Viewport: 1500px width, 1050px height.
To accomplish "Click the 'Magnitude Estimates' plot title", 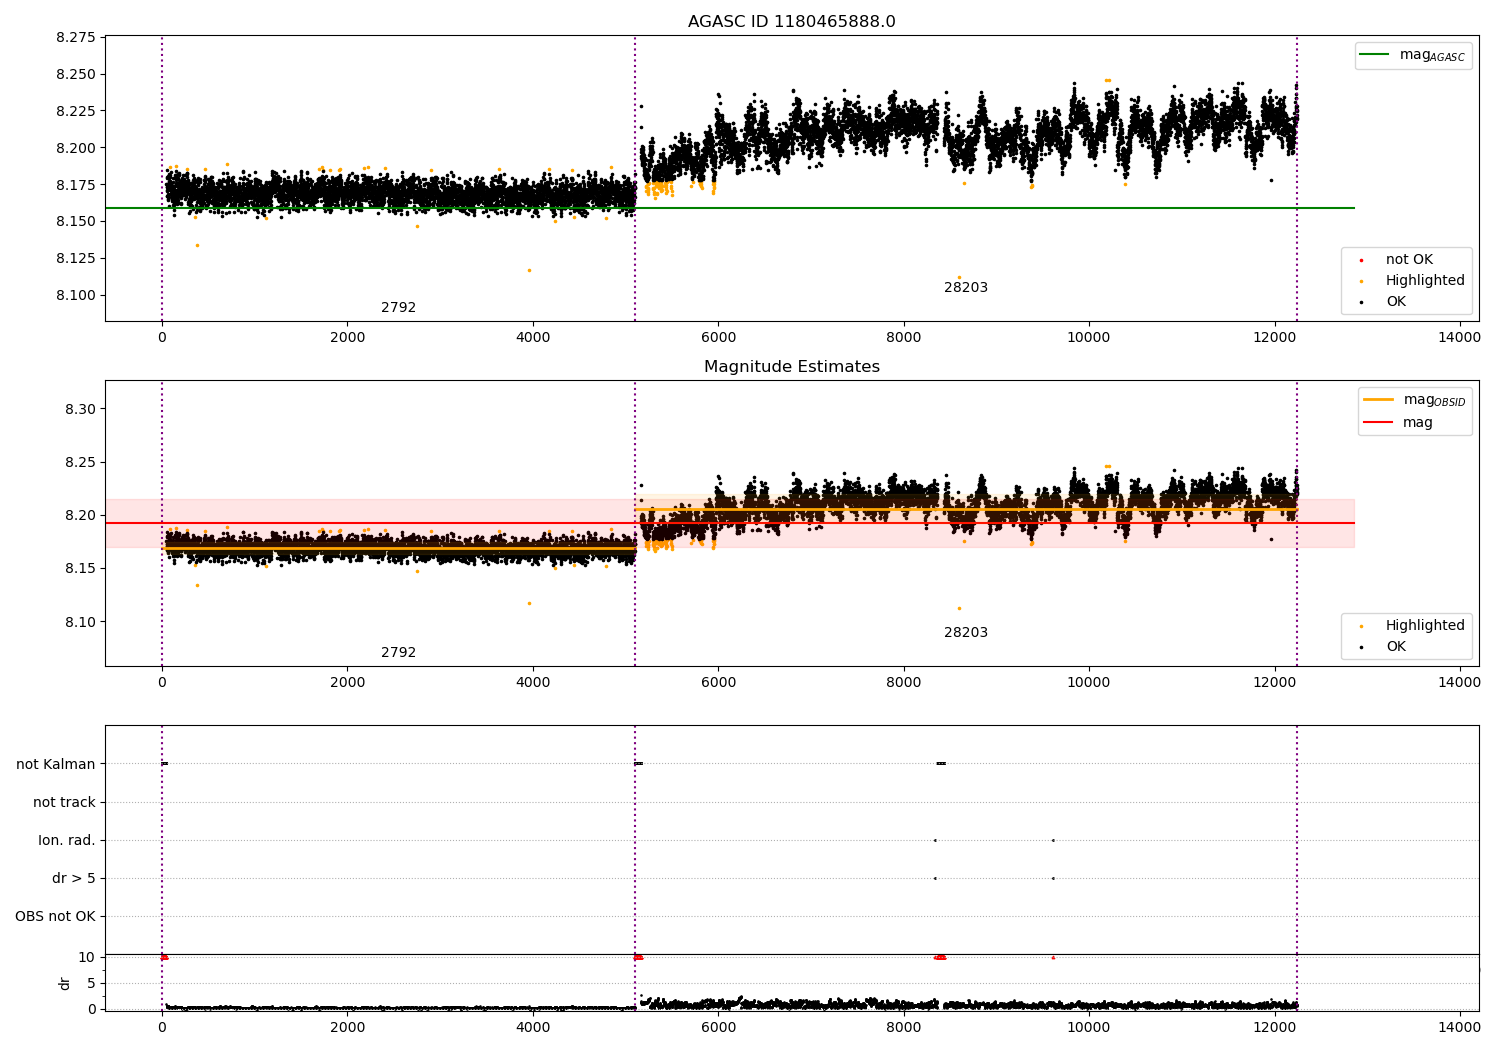I will [791, 367].
